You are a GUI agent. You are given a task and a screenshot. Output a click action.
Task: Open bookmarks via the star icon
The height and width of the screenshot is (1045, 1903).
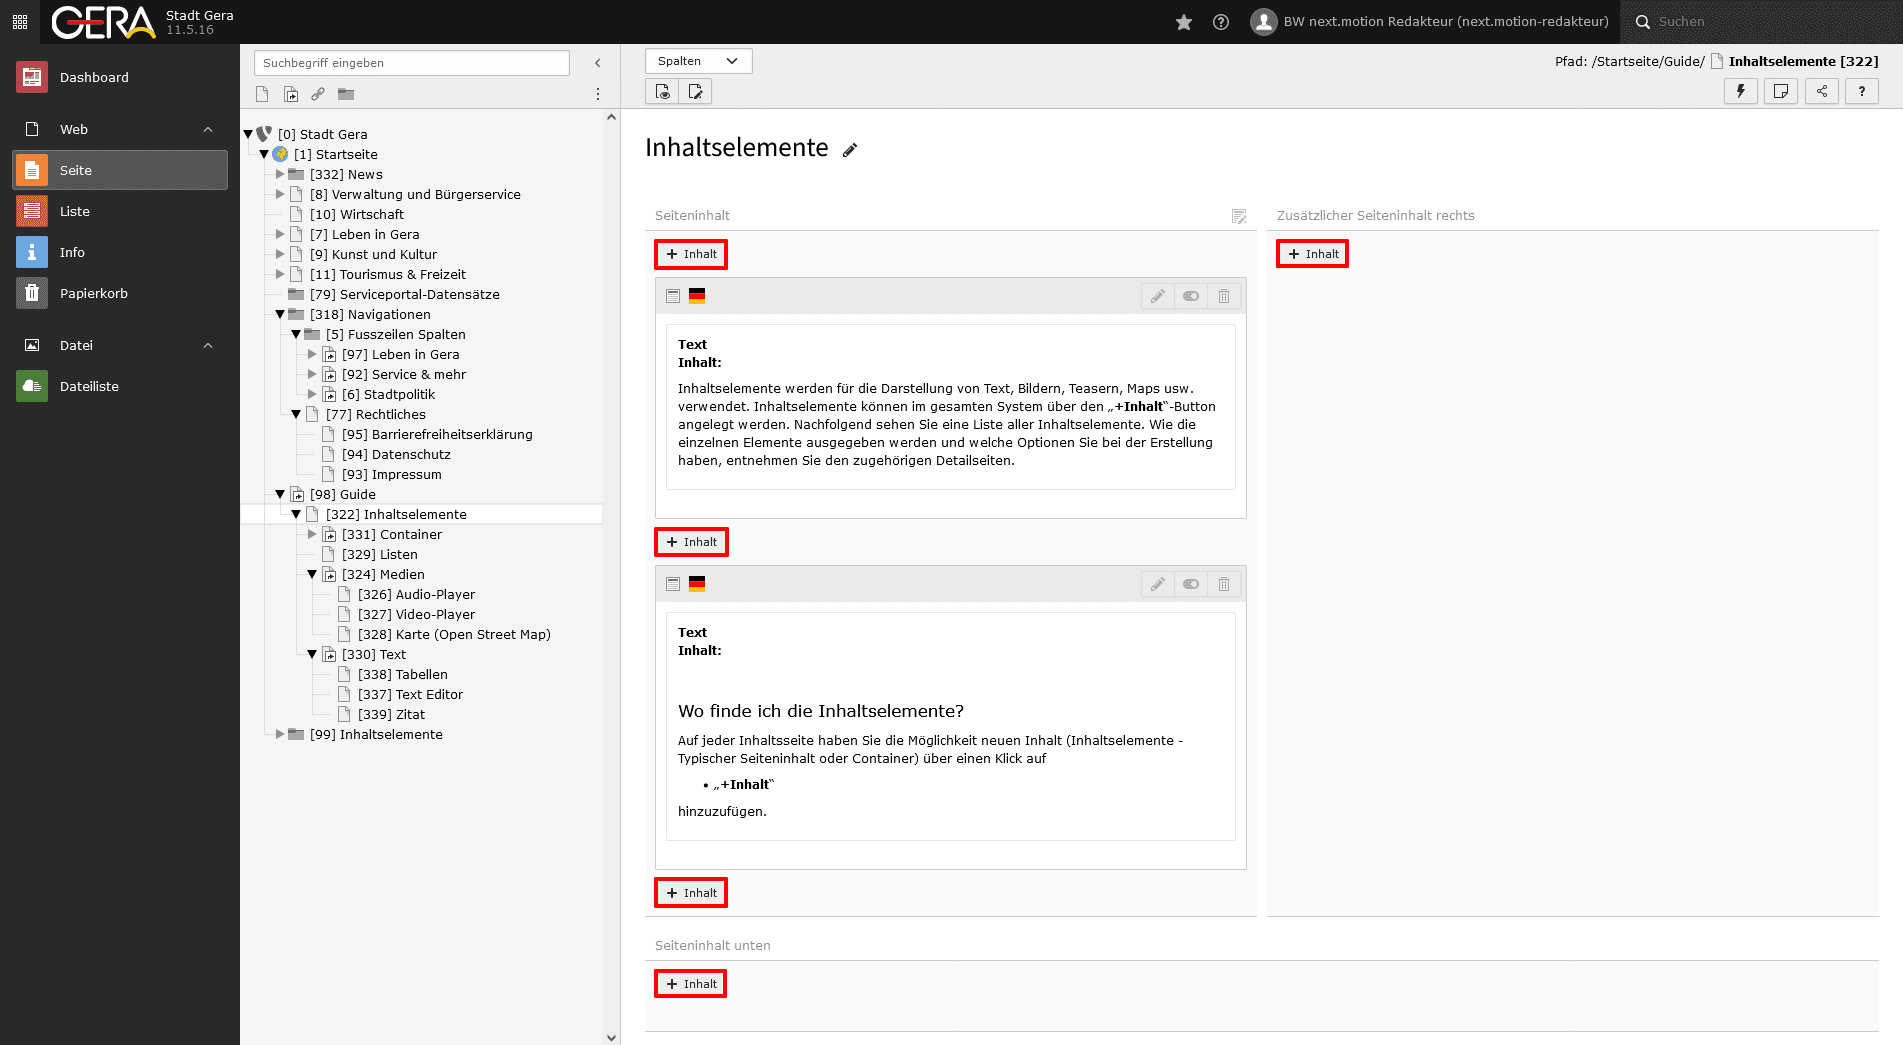(1184, 22)
